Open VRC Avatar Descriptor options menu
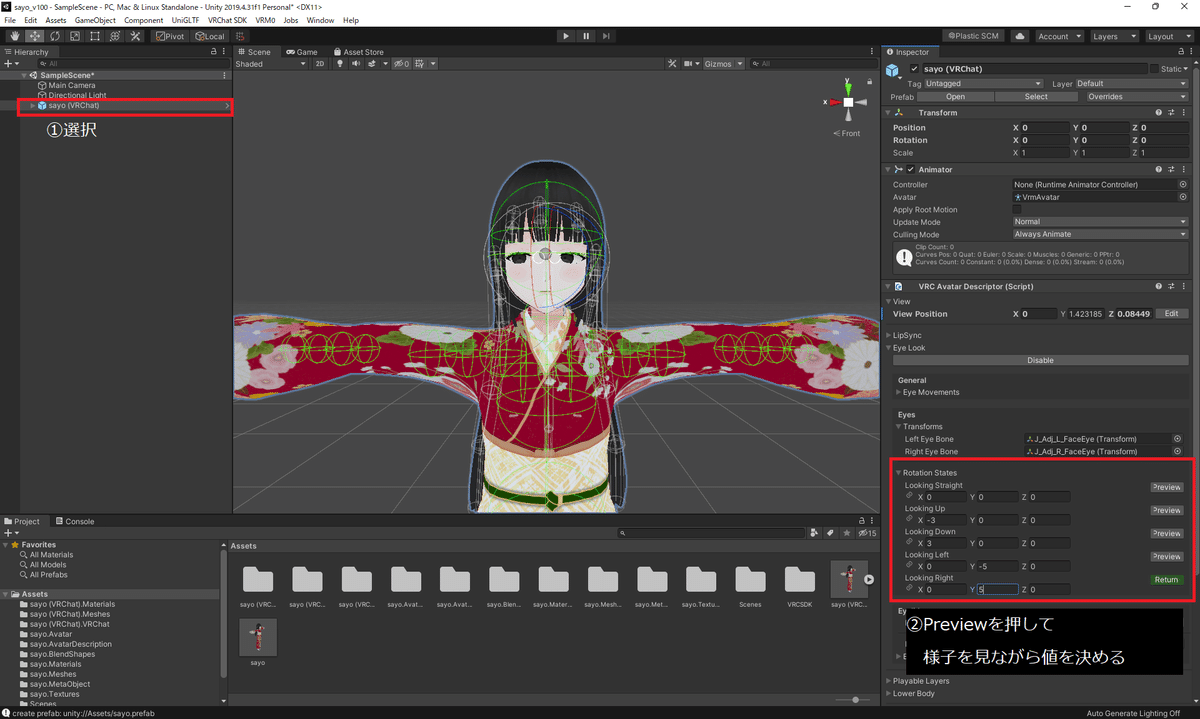This screenshot has width=1200, height=719. coord(1183,287)
